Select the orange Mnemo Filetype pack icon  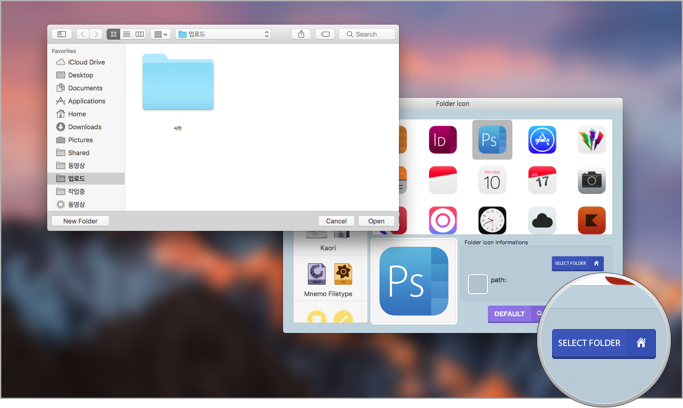coord(343,274)
